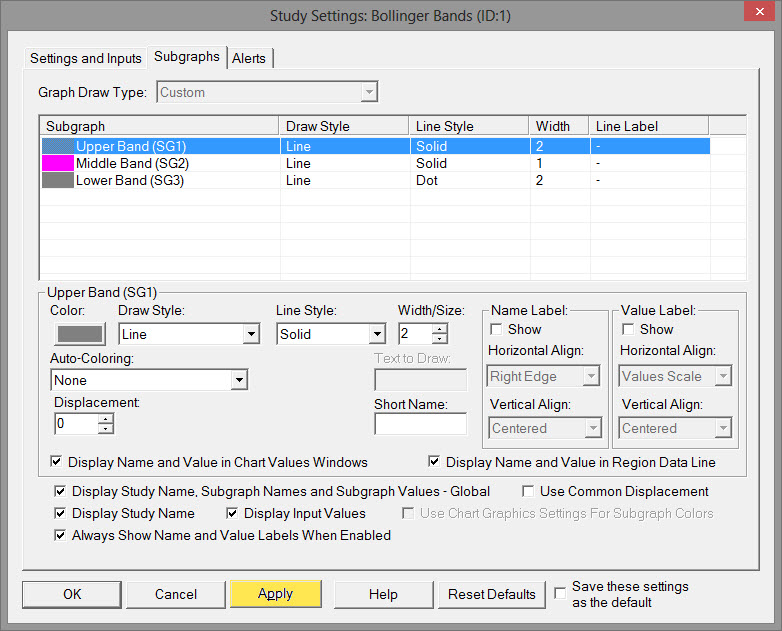The image size is (782, 631).
Task: Select the Lower Band (SG3) row
Action: click(130, 181)
